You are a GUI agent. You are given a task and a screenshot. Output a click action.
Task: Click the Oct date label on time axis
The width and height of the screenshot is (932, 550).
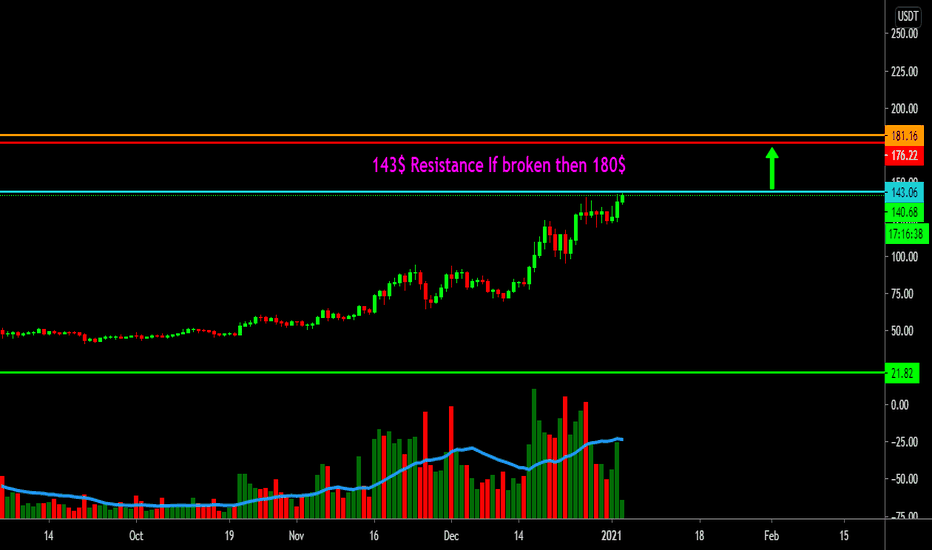[136, 536]
